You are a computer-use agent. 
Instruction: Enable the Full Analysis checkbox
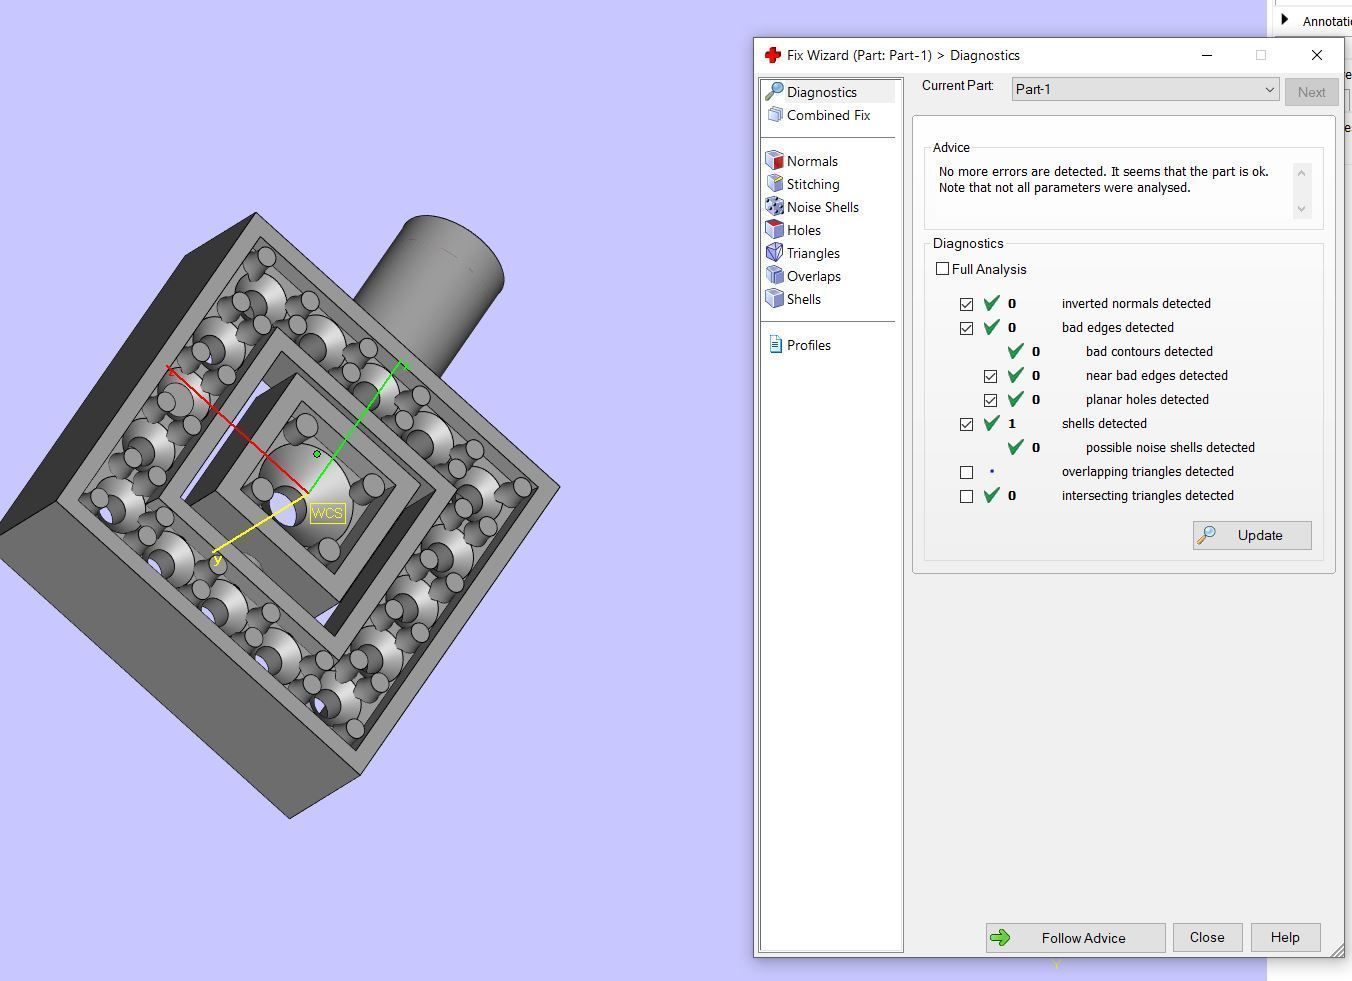pos(942,269)
